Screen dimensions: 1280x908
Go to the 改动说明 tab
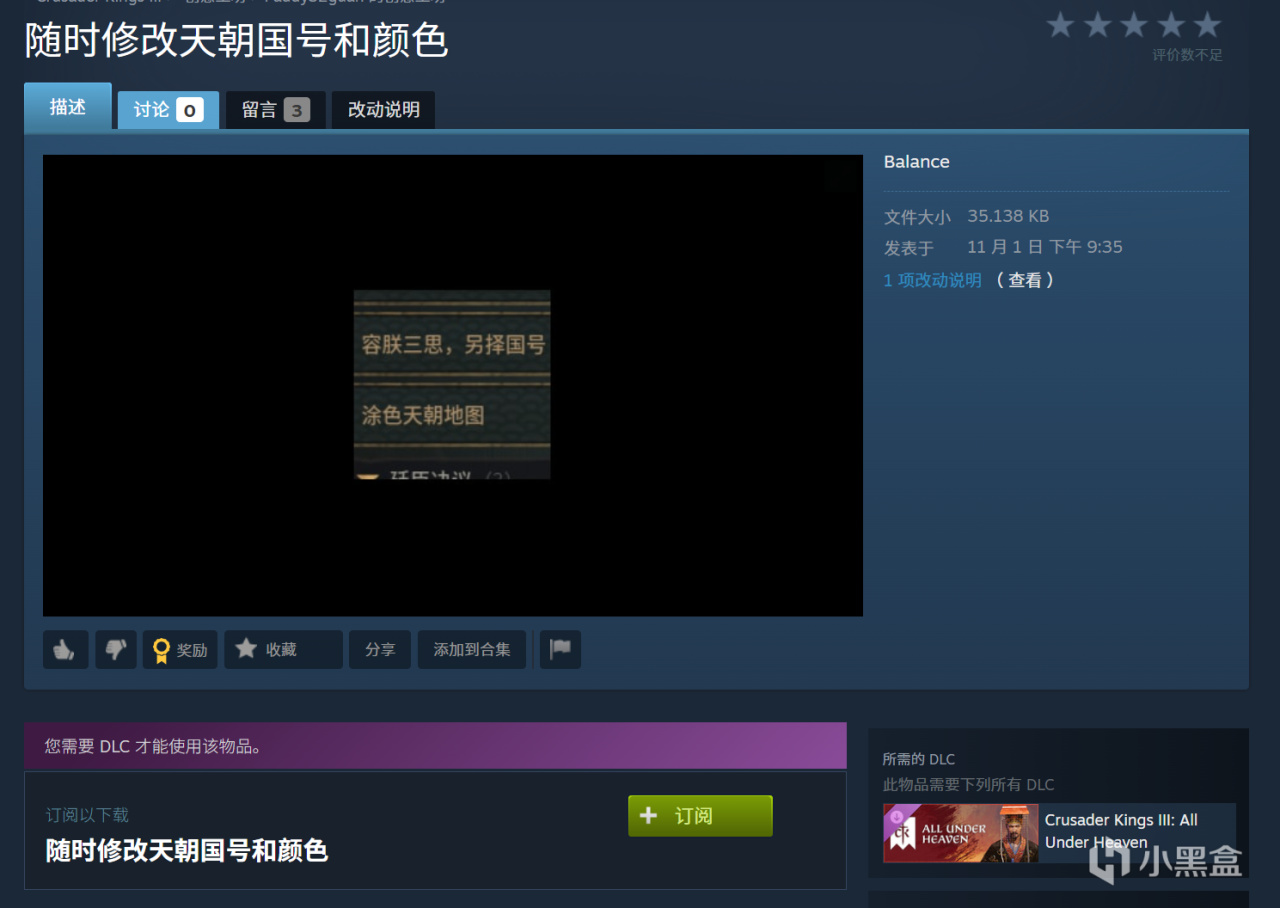tap(383, 110)
